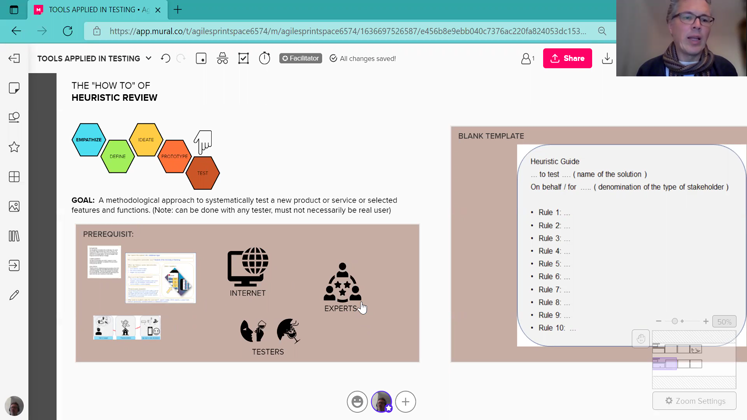Select the pointing hand icon above TEST

(x=203, y=142)
